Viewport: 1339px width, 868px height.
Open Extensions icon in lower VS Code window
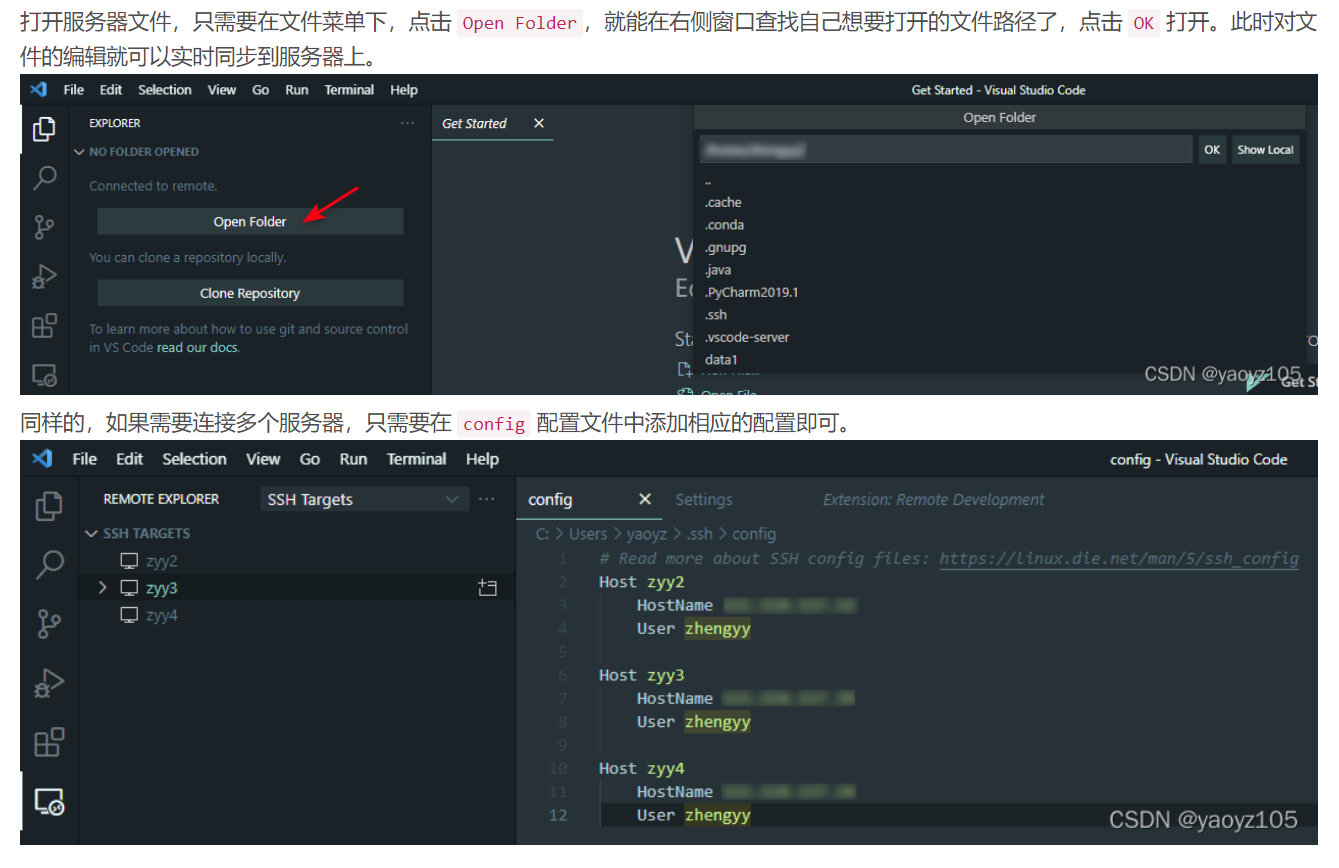tap(49, 742)
